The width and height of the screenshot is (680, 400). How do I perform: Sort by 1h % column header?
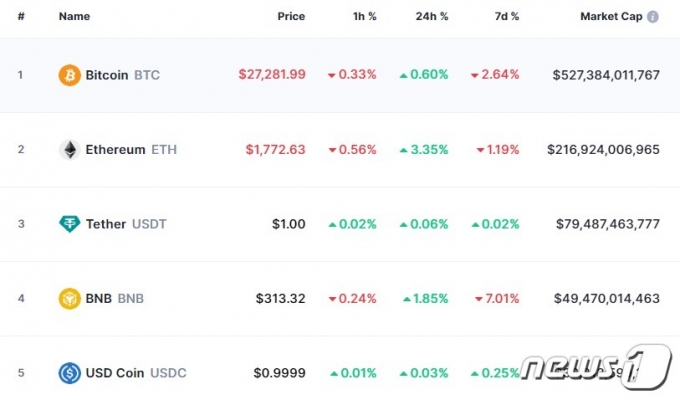pyautogui.click(x=364, y=16)
